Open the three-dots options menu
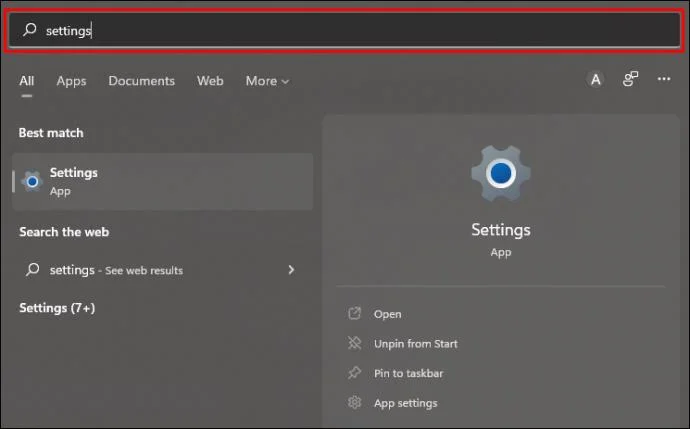Screen dimensions: 690x429 [664, 79]
